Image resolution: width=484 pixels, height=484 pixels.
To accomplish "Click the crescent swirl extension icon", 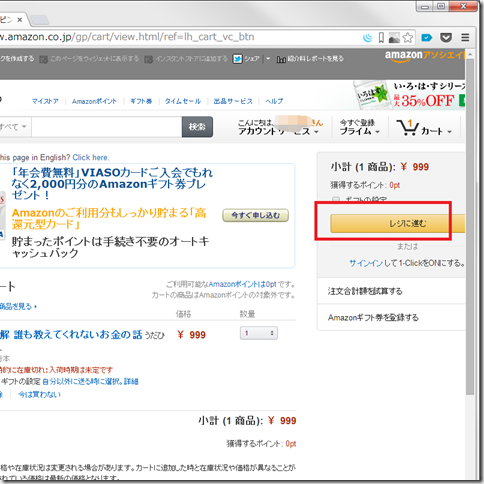I will pyautogui.click(x=368, y=38).
